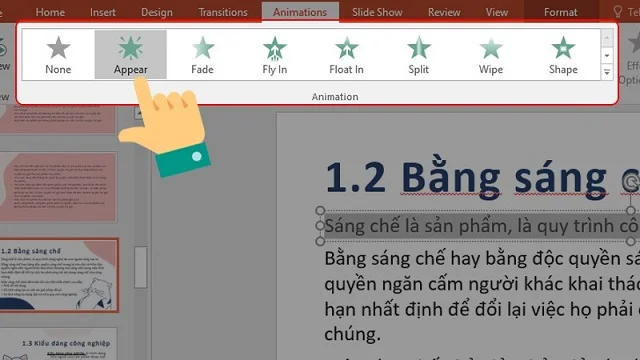The height and width of the screenshot is (360, 640).
Task: Apply the Shape animation
Action: pyautogui.click(x=563, y=54)
